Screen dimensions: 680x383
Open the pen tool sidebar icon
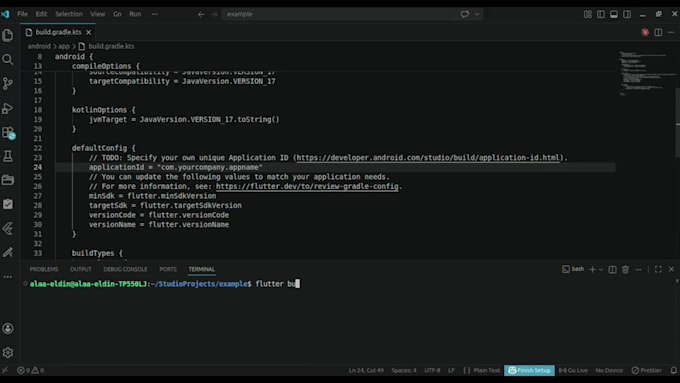pos(8,252)
